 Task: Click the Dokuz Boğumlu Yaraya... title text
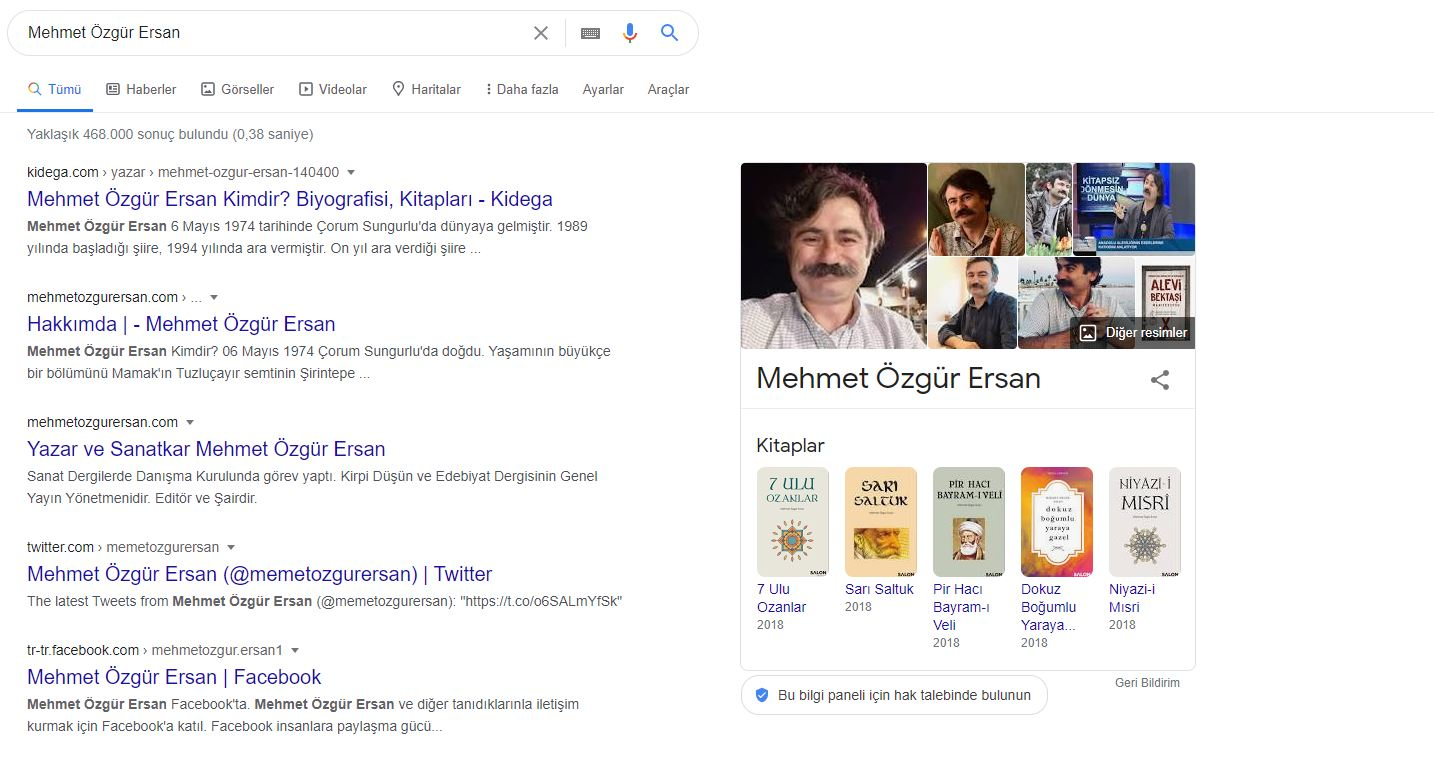1049,607
